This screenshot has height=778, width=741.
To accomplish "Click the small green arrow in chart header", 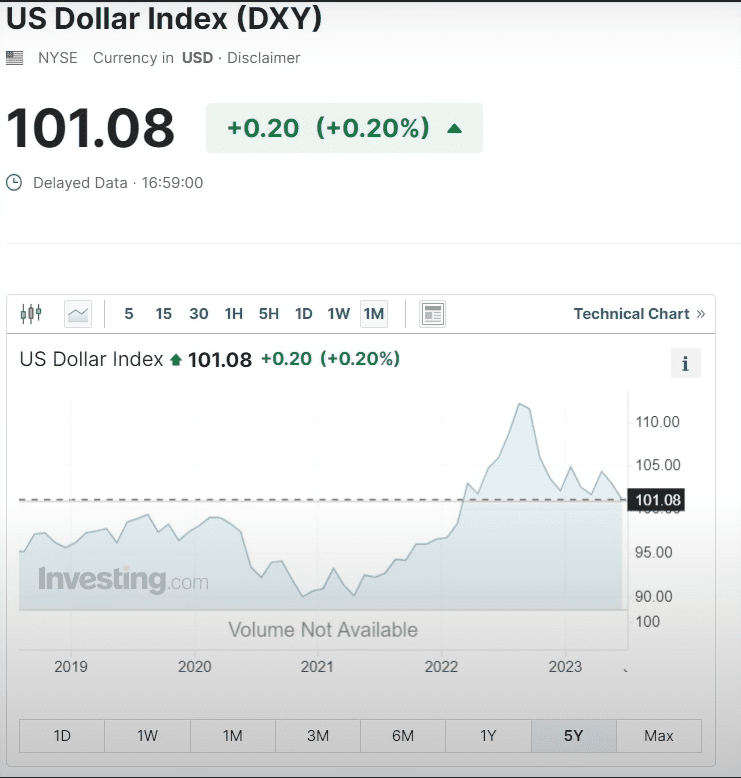I will click(176, 360).
